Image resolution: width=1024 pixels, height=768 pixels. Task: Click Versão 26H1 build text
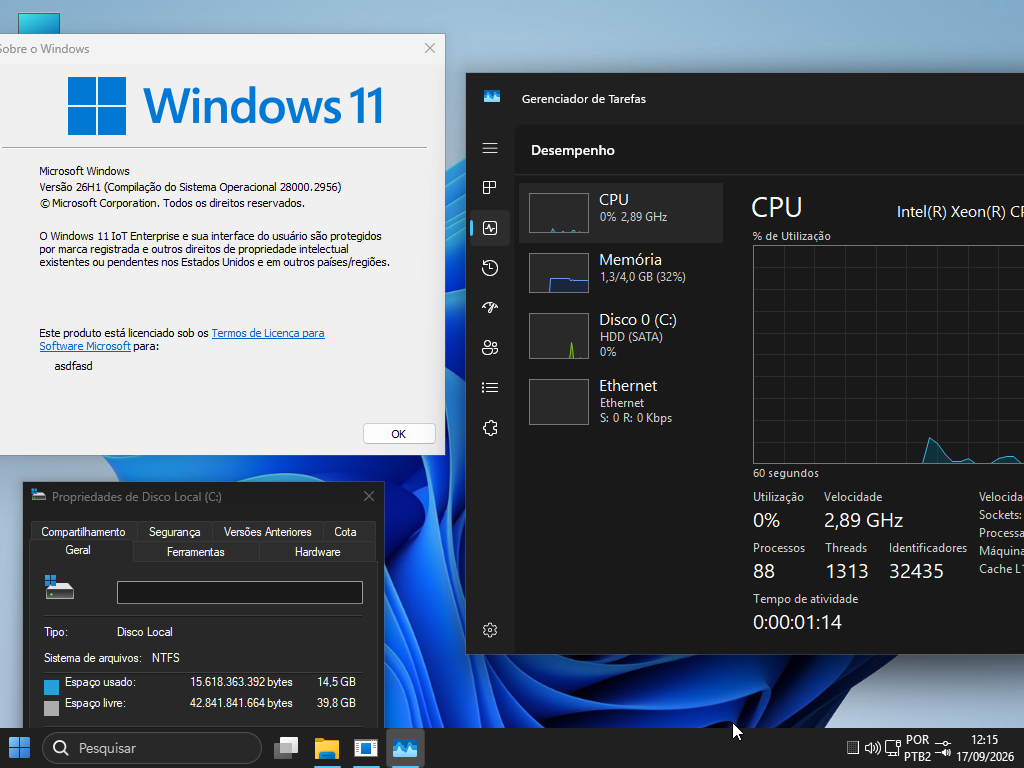(x=190, y=187)
